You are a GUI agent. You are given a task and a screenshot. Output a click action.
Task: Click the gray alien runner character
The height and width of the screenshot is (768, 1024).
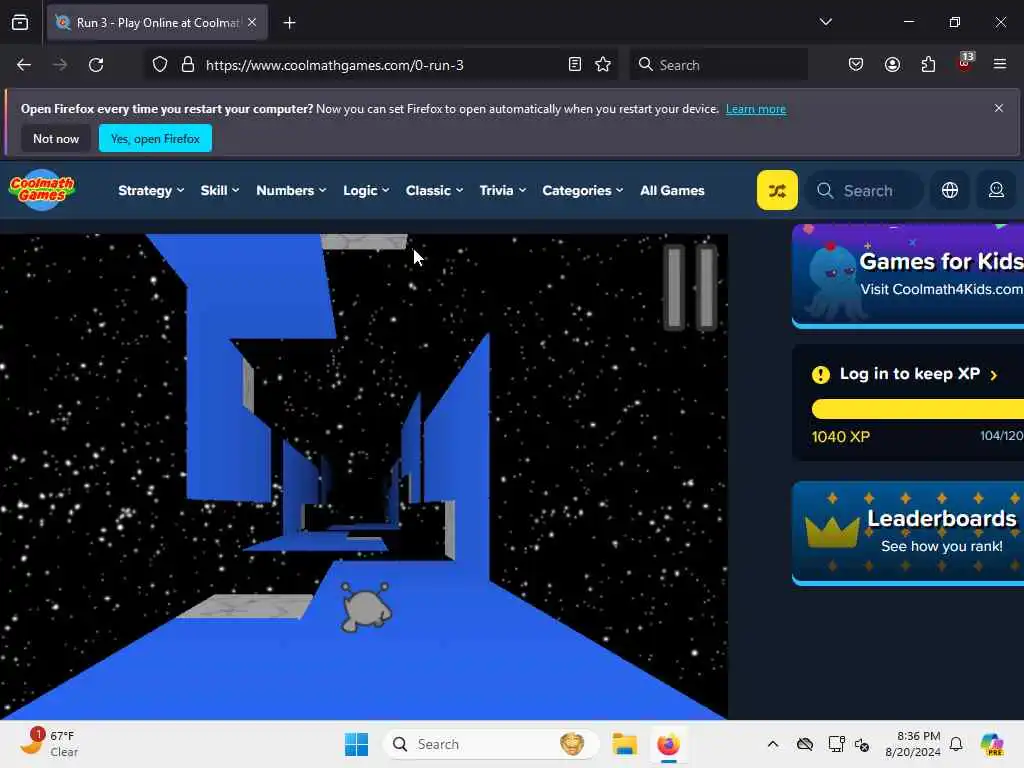[366, 607]
